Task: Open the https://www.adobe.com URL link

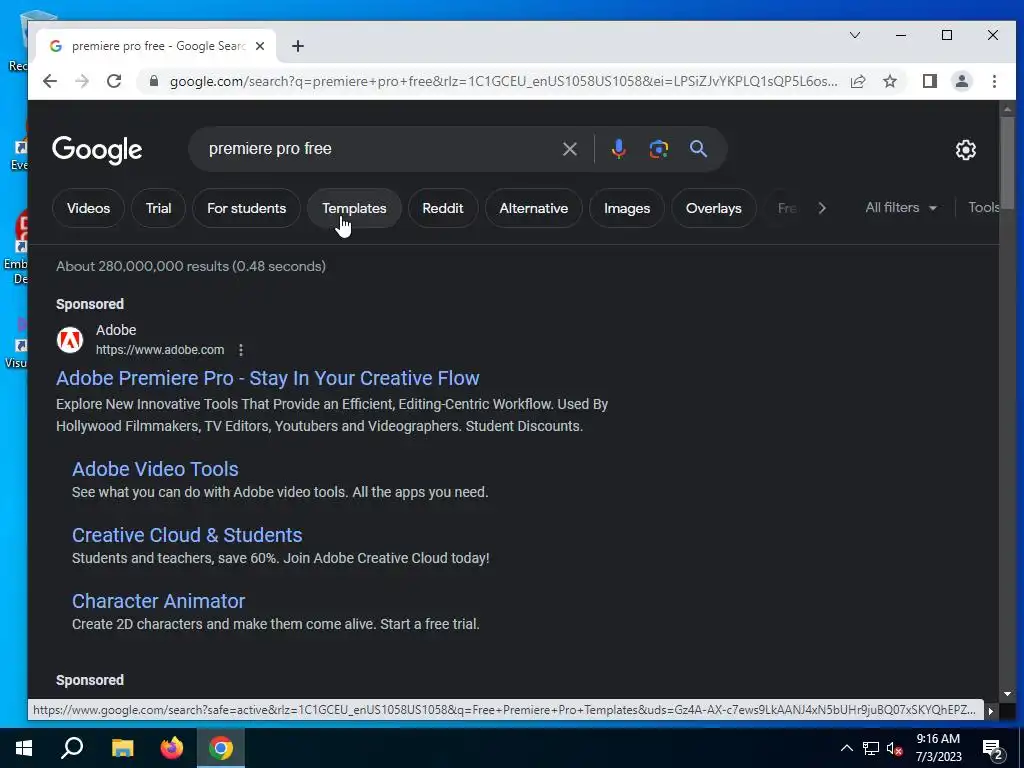Action: click(160, 350)
